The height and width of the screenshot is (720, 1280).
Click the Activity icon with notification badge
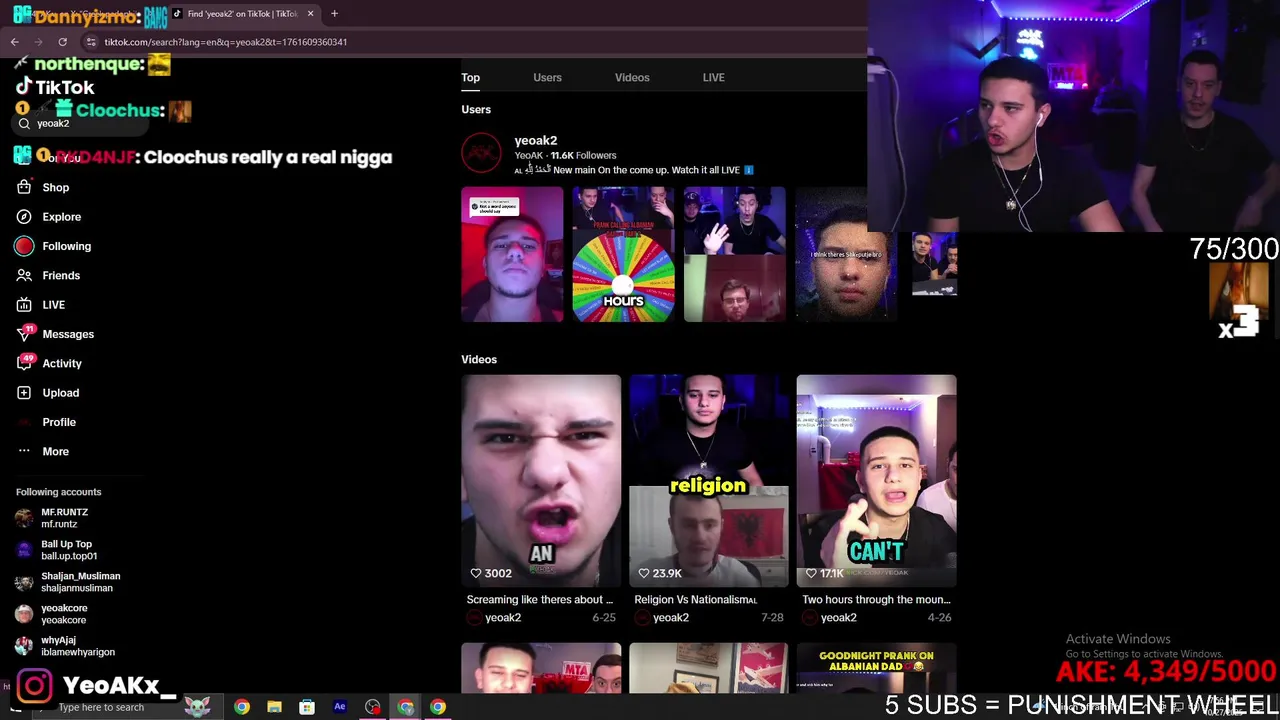[24, 363]
